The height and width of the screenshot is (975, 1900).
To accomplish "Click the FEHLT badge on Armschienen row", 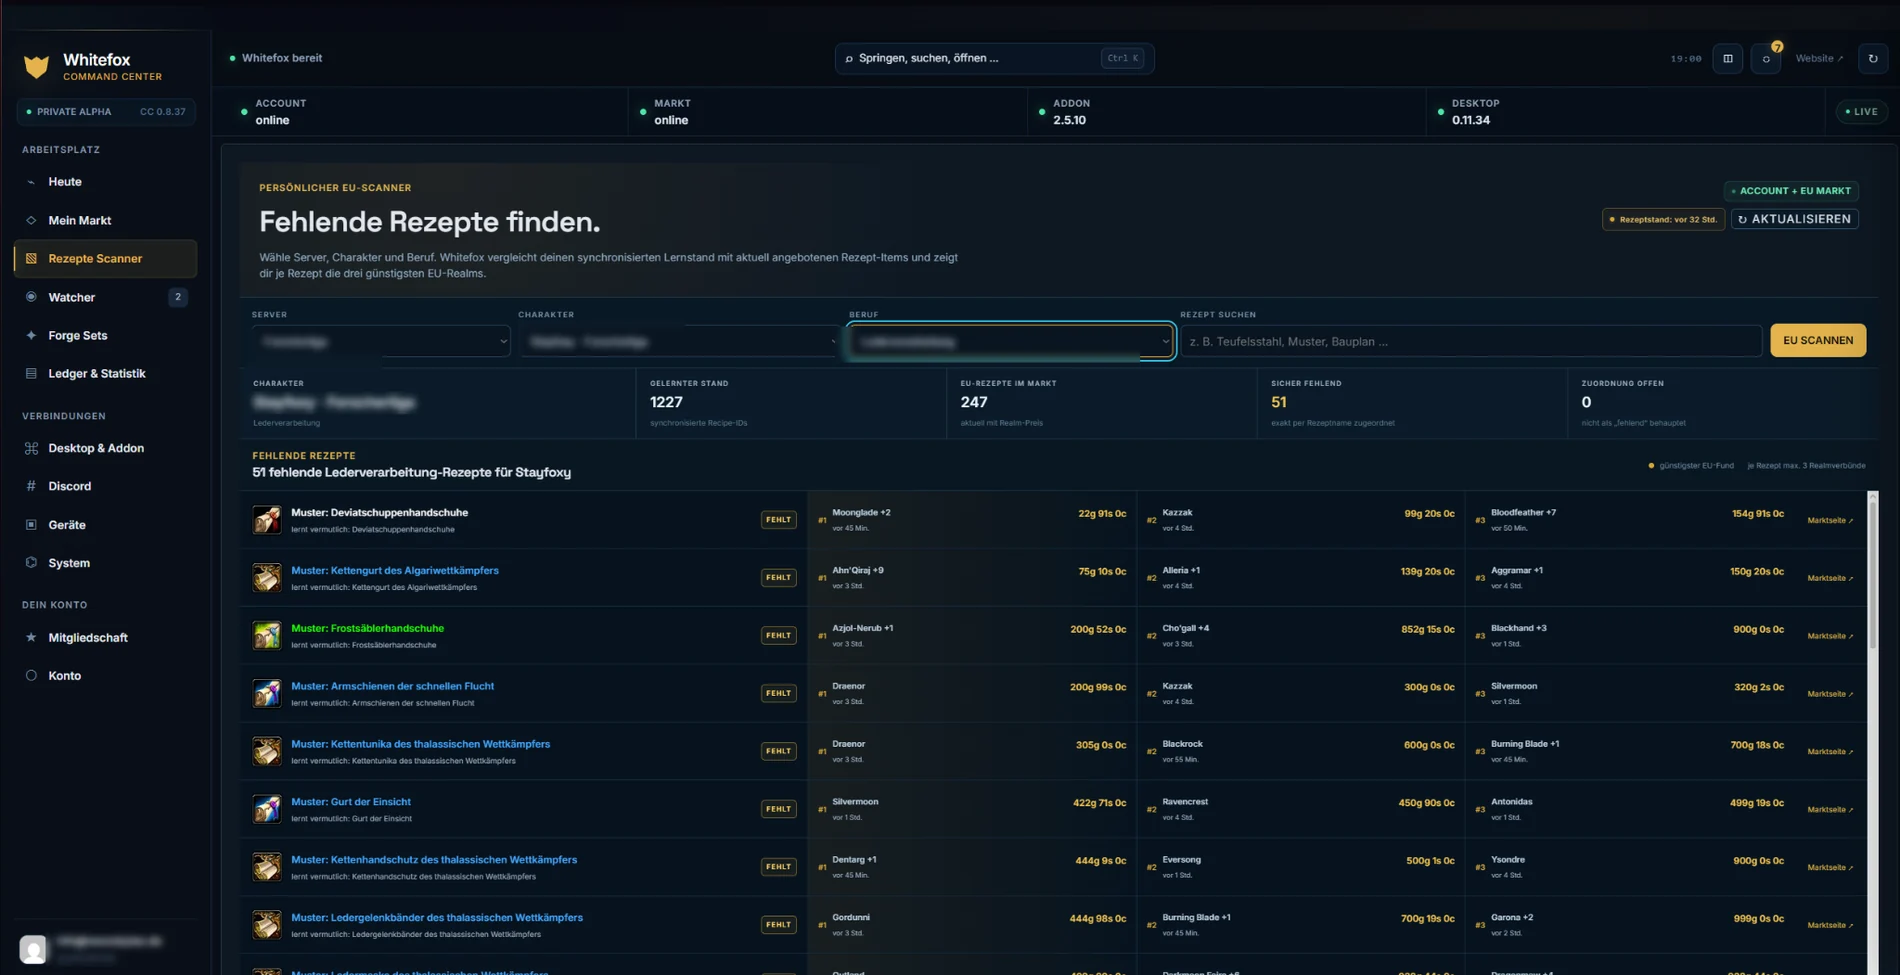I will click(x=778, y=694).
